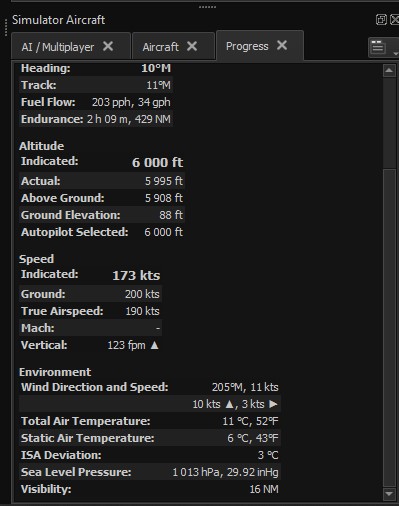Click Static Air Temperature 6 °C, 43°F
The image size is (399, 506).
click(253, 438)
